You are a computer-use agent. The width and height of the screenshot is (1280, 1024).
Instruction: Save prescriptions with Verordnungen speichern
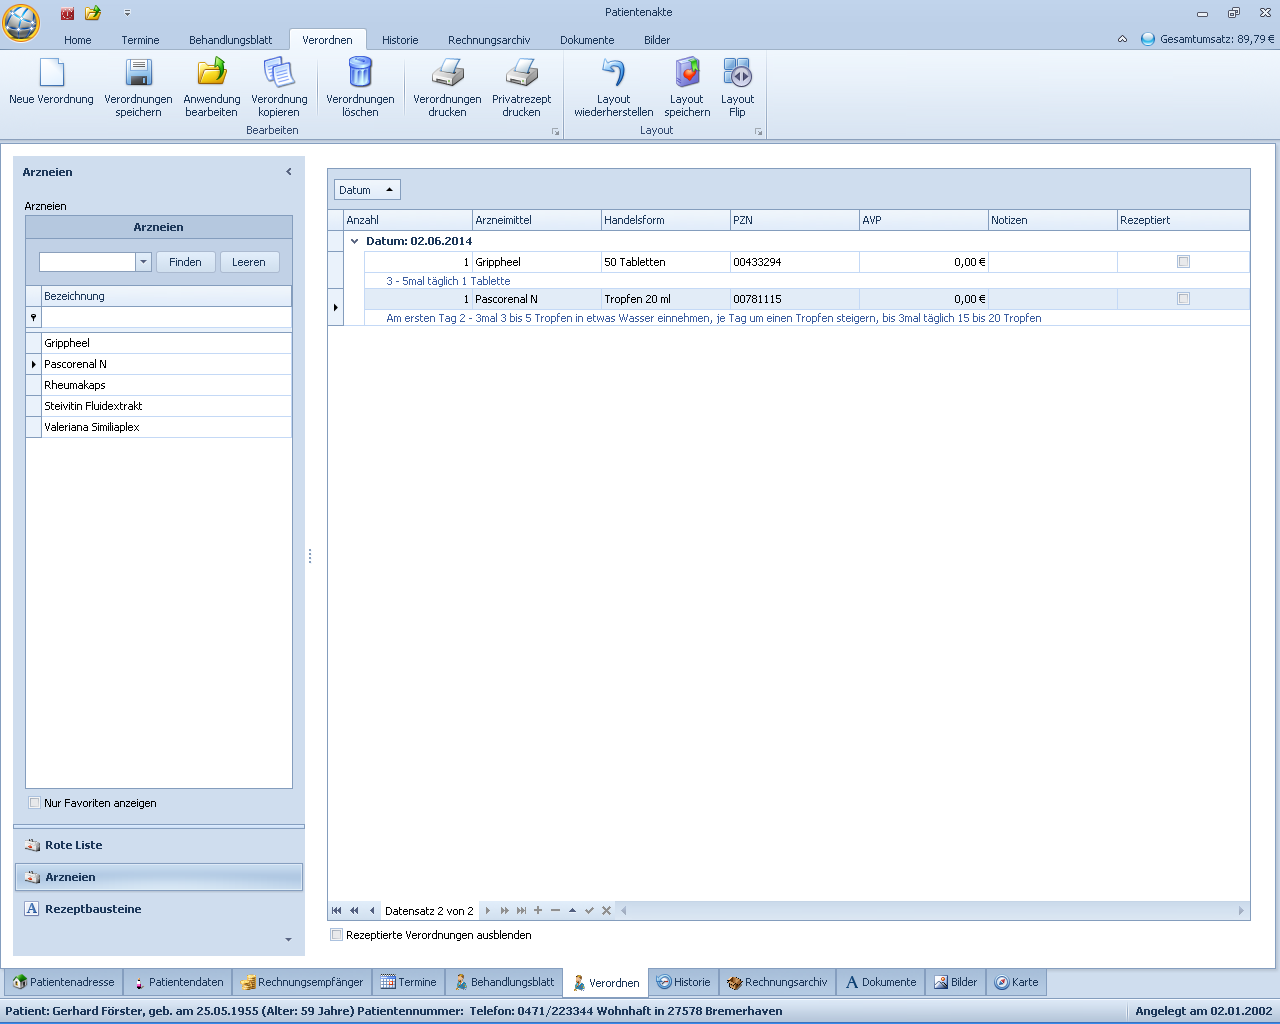138,74
